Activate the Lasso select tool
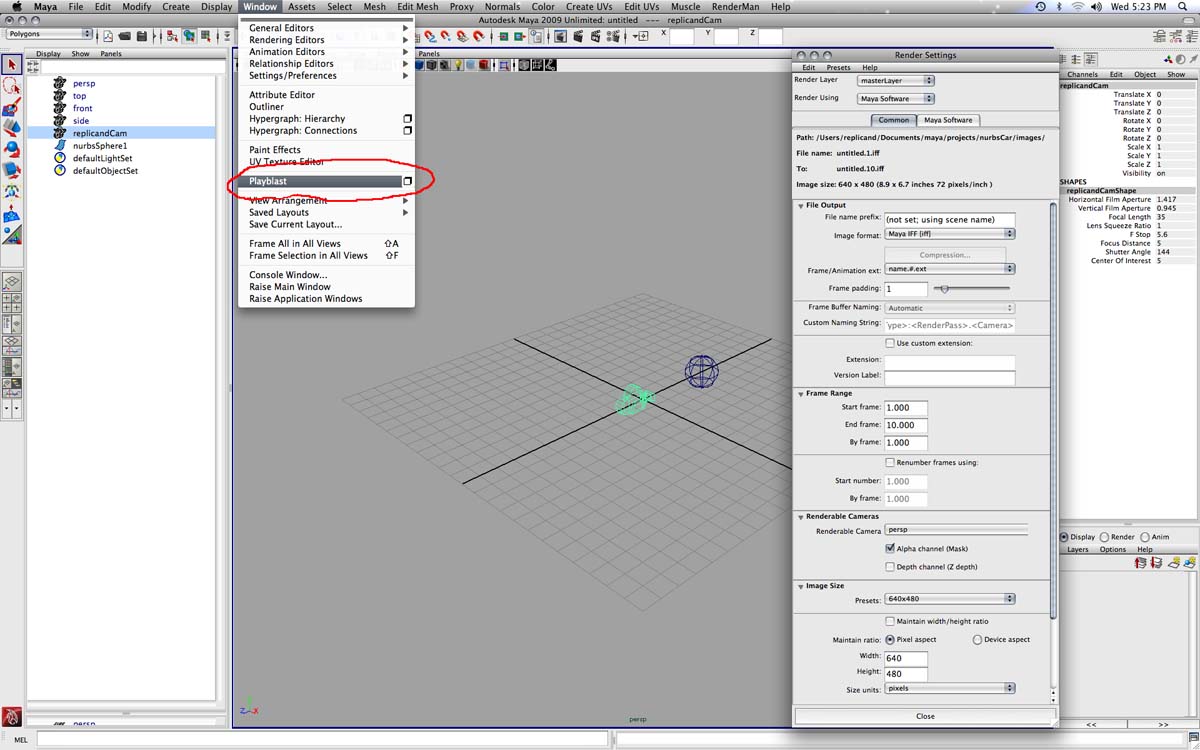Image resolution: width=1200 pixels, height=750 pixels. tap(12, 86)
